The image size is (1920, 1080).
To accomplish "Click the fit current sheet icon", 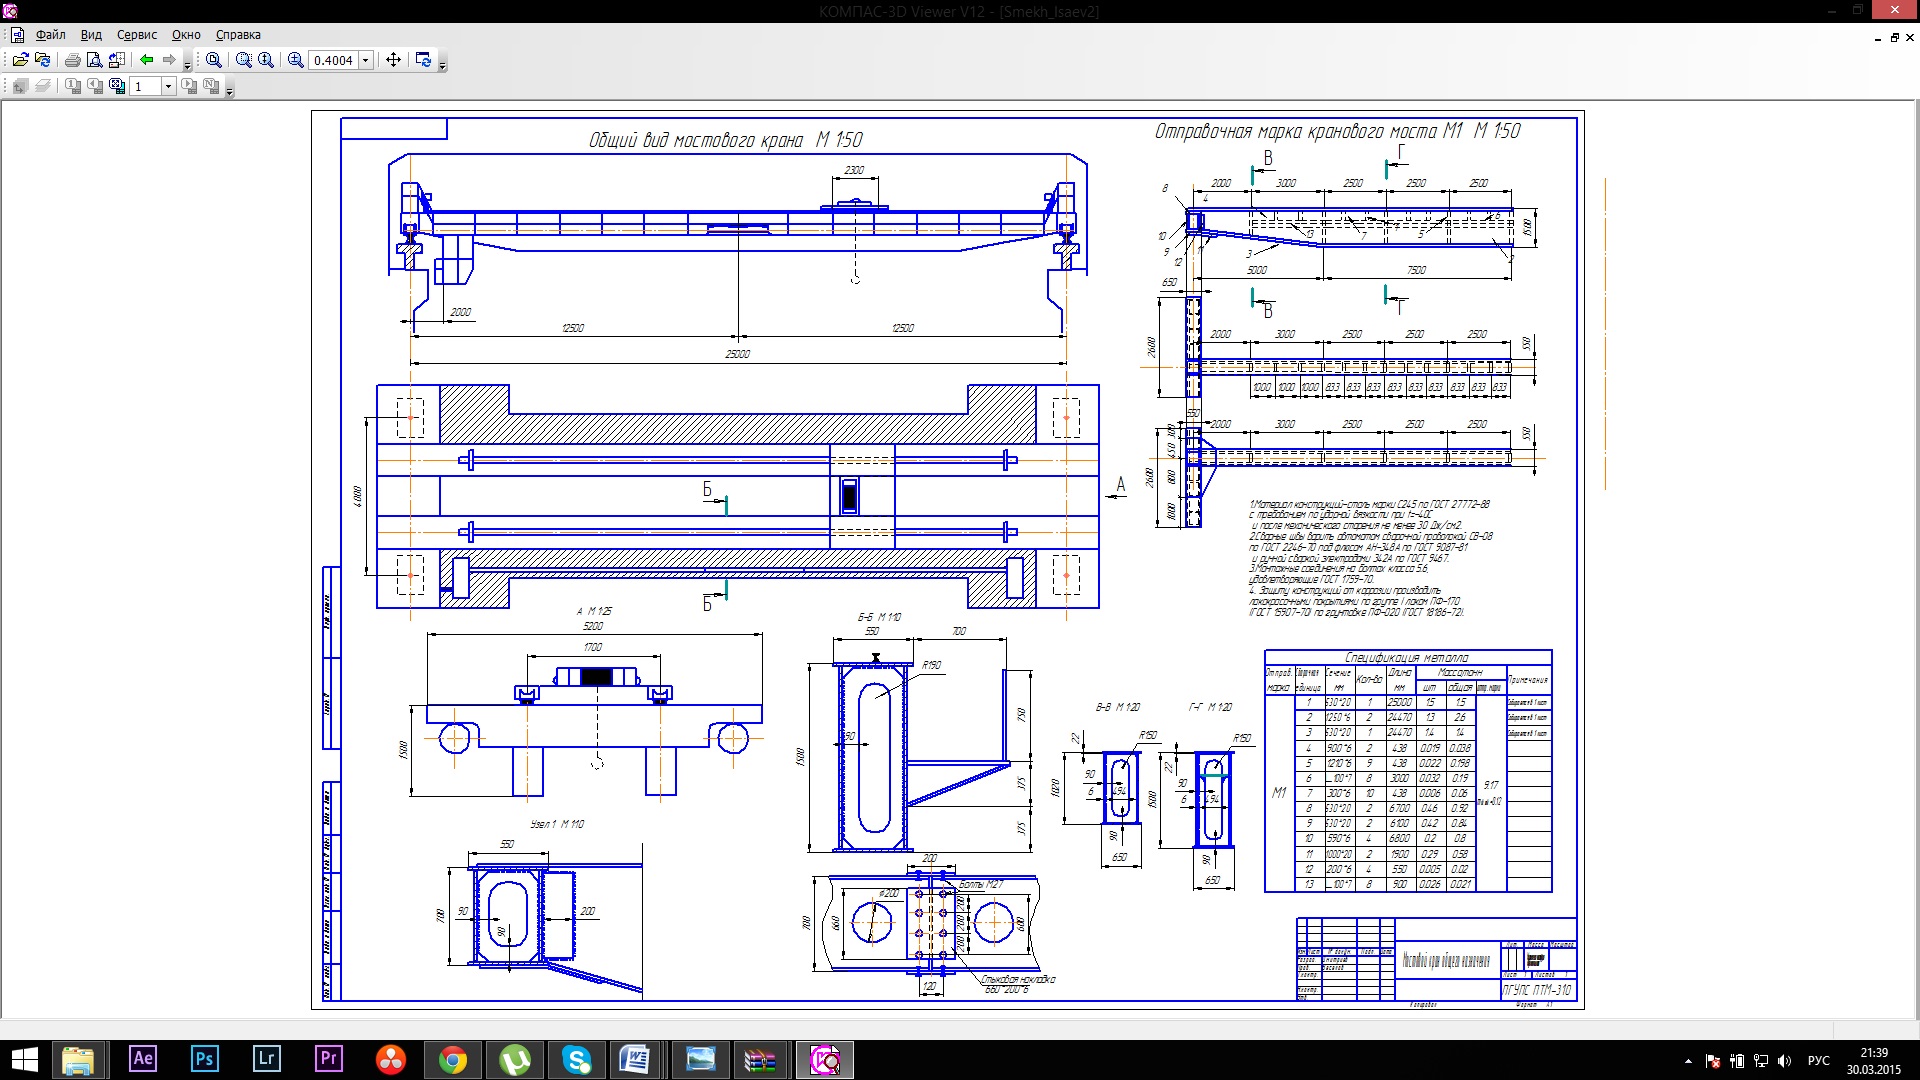I will [117, 86].
